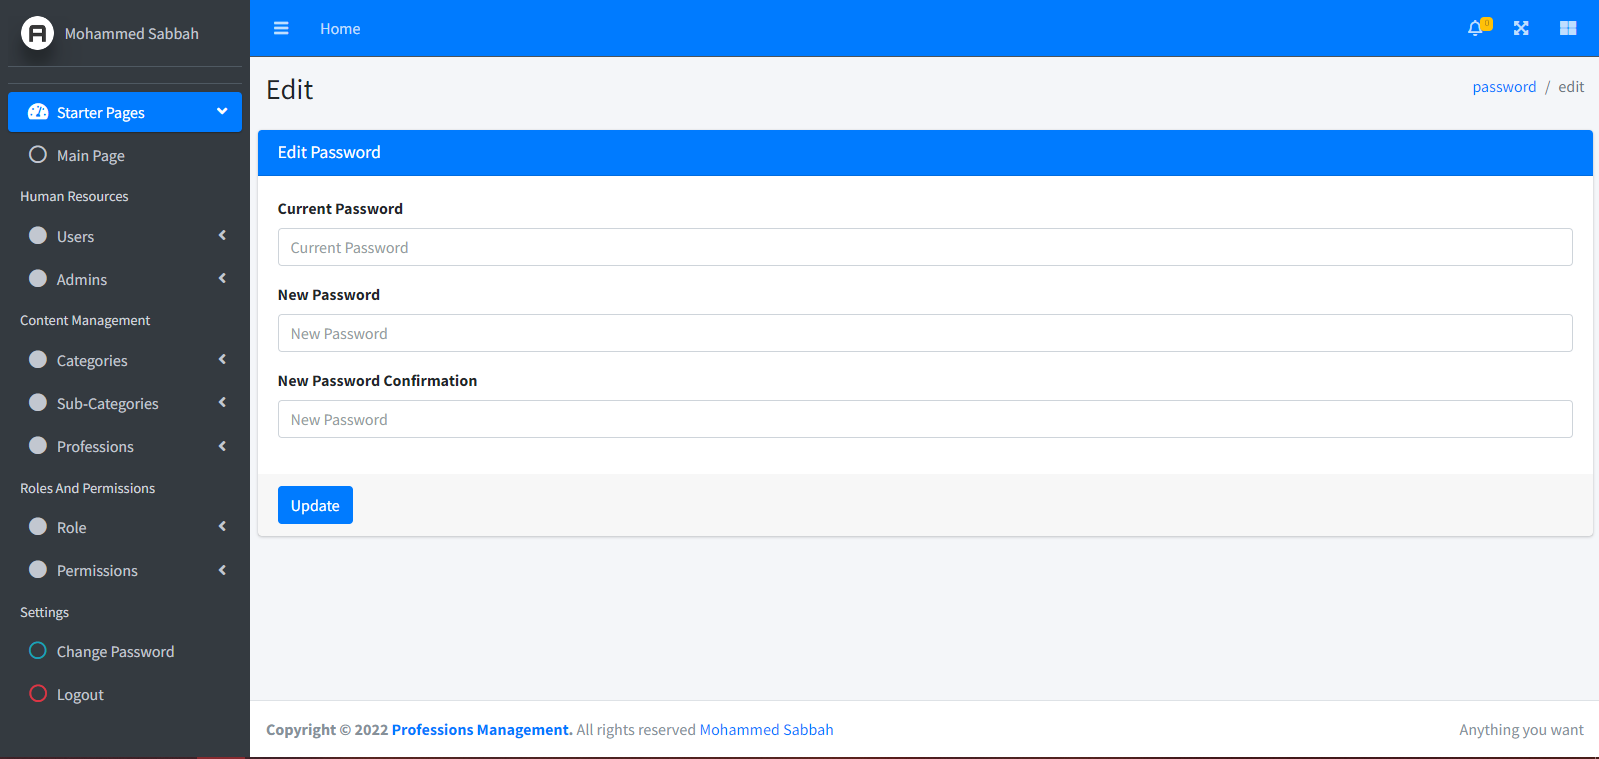Toggle fullscreen with the expand arrows icon
The width and height of the screenshot is (1599, 759).
pyautogui.click(x=1521, y=28)
